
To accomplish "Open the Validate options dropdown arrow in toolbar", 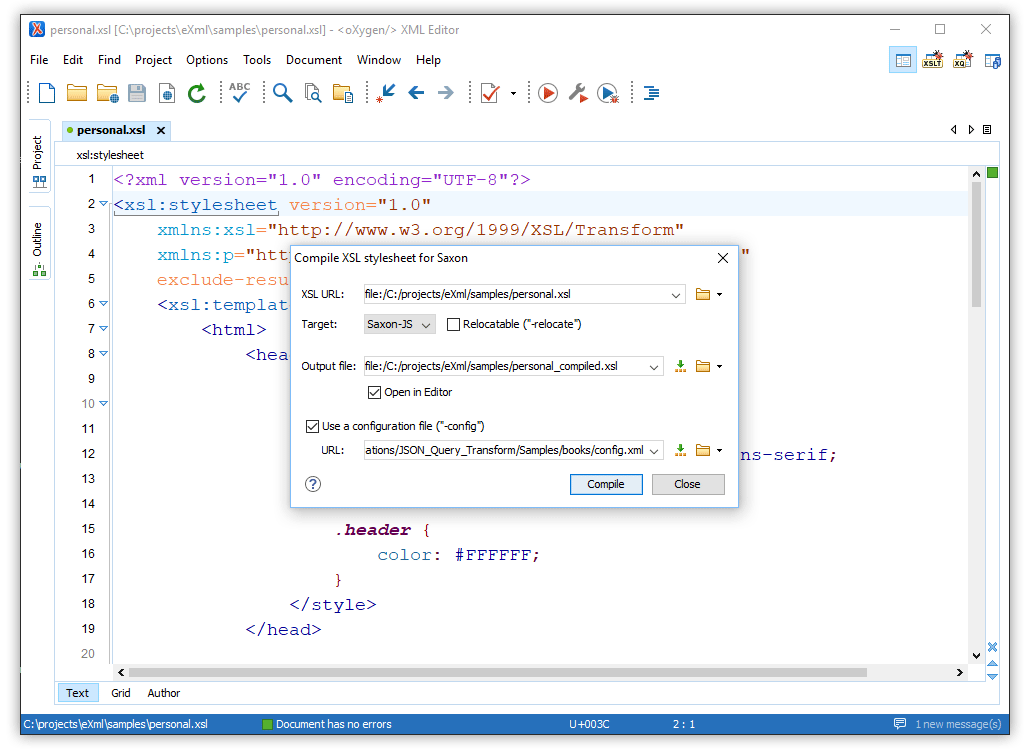I will [513, 93].
